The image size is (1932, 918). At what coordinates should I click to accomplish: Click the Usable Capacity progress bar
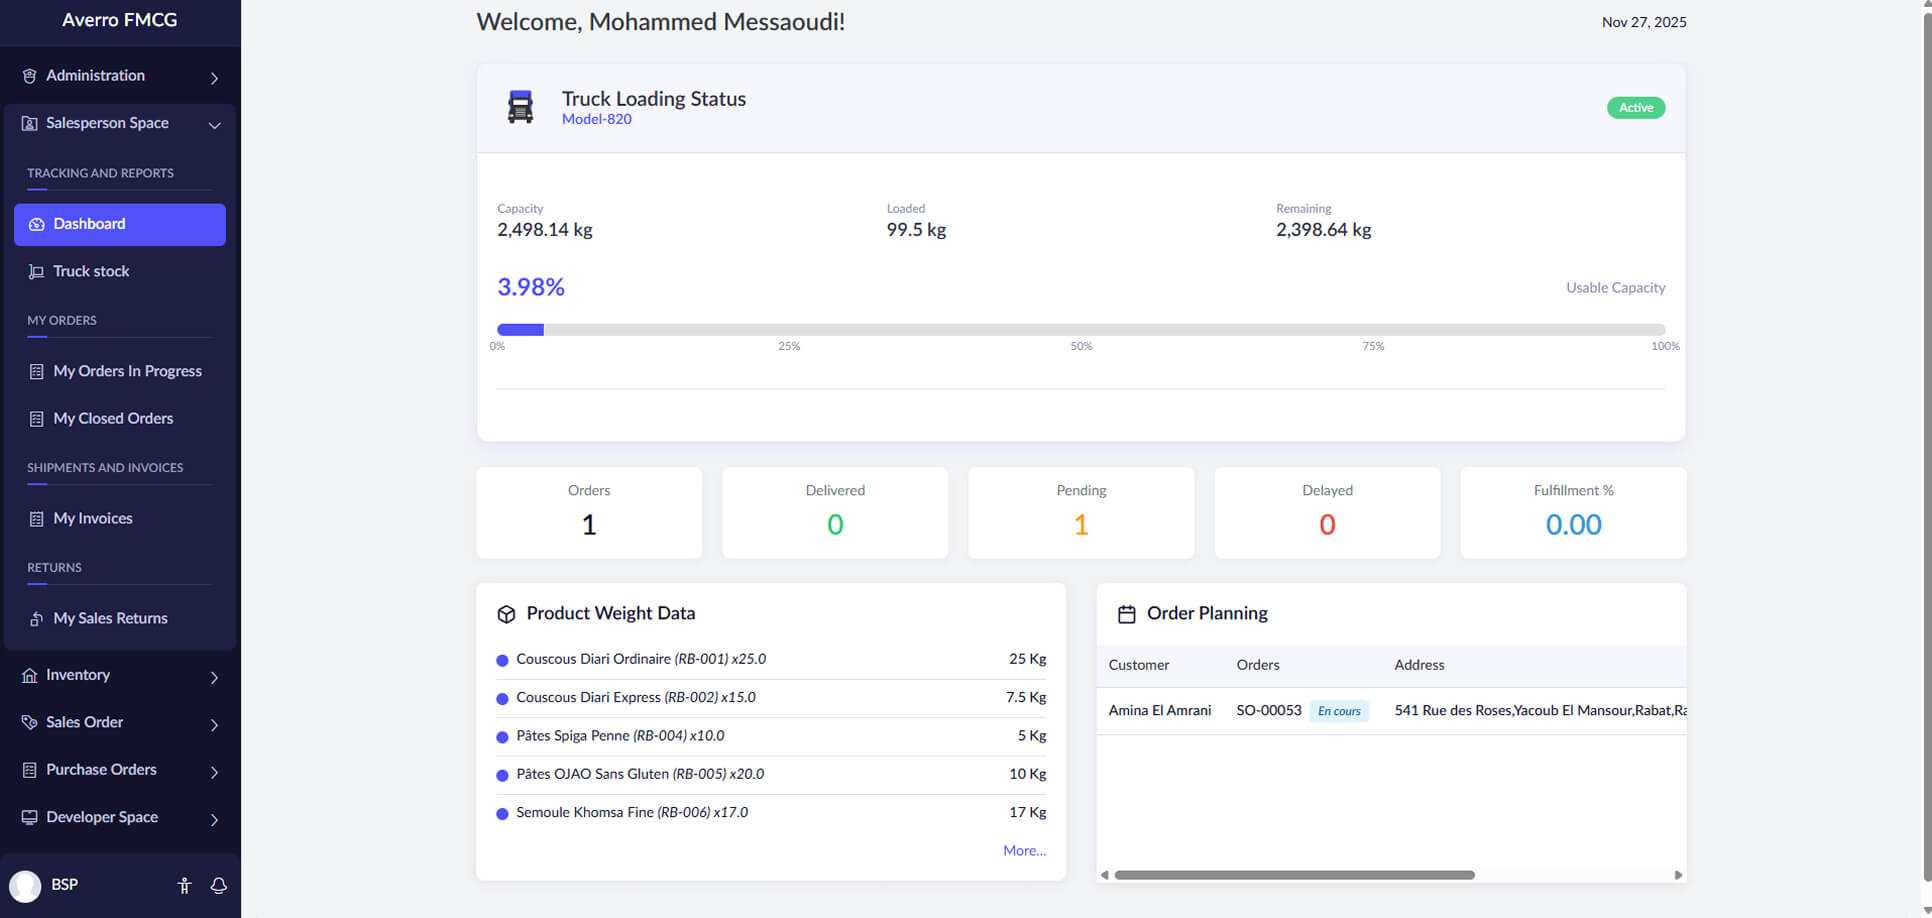(x=1080, y=329)
